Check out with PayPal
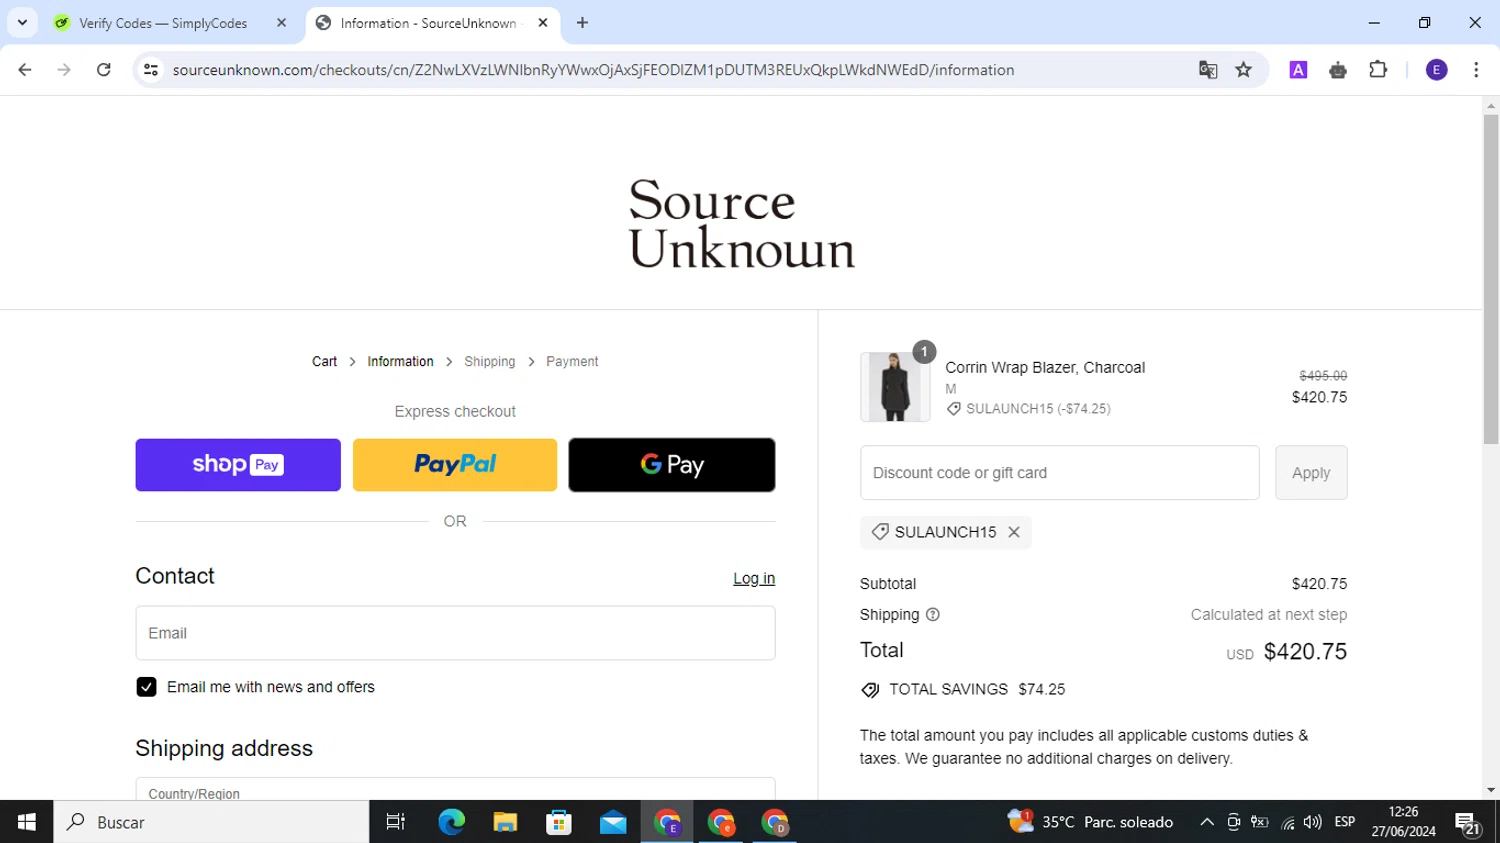Viewport: 1500px width, 843px height. 455,465
